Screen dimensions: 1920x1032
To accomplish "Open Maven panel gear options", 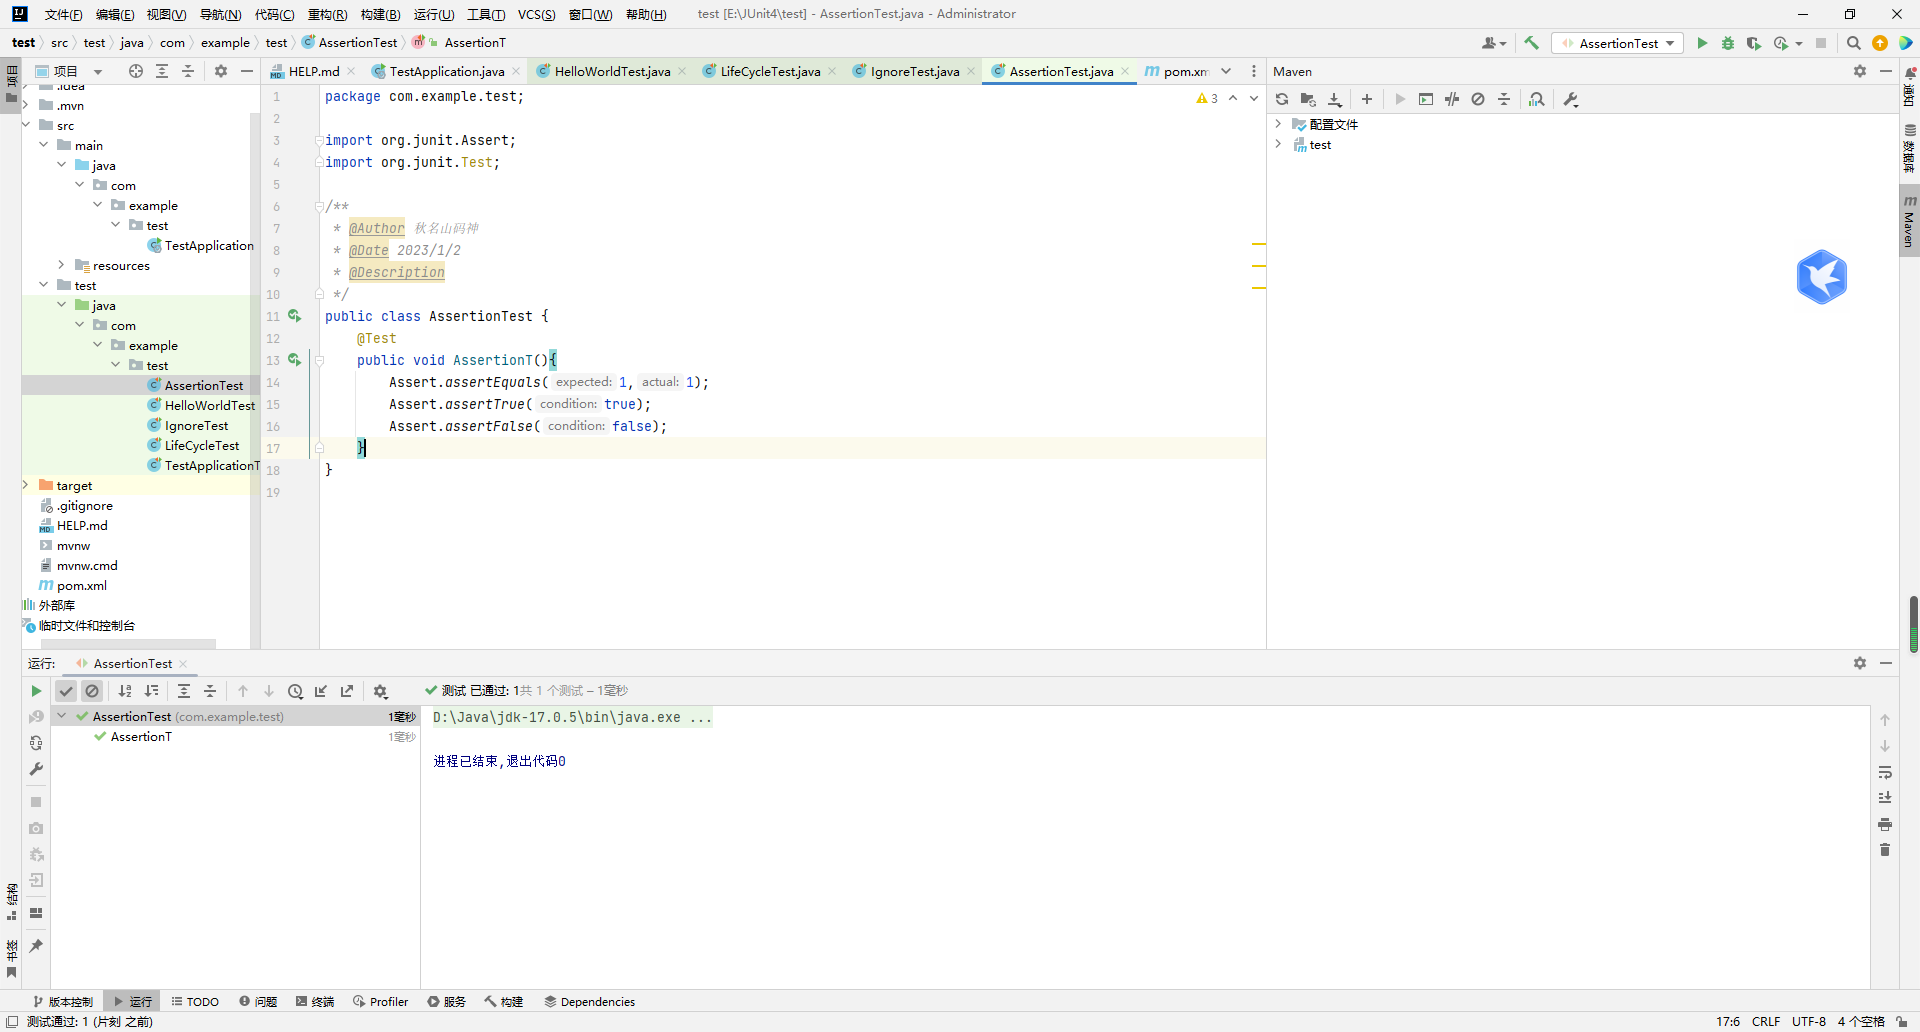I will click(x=1860, y=71).
